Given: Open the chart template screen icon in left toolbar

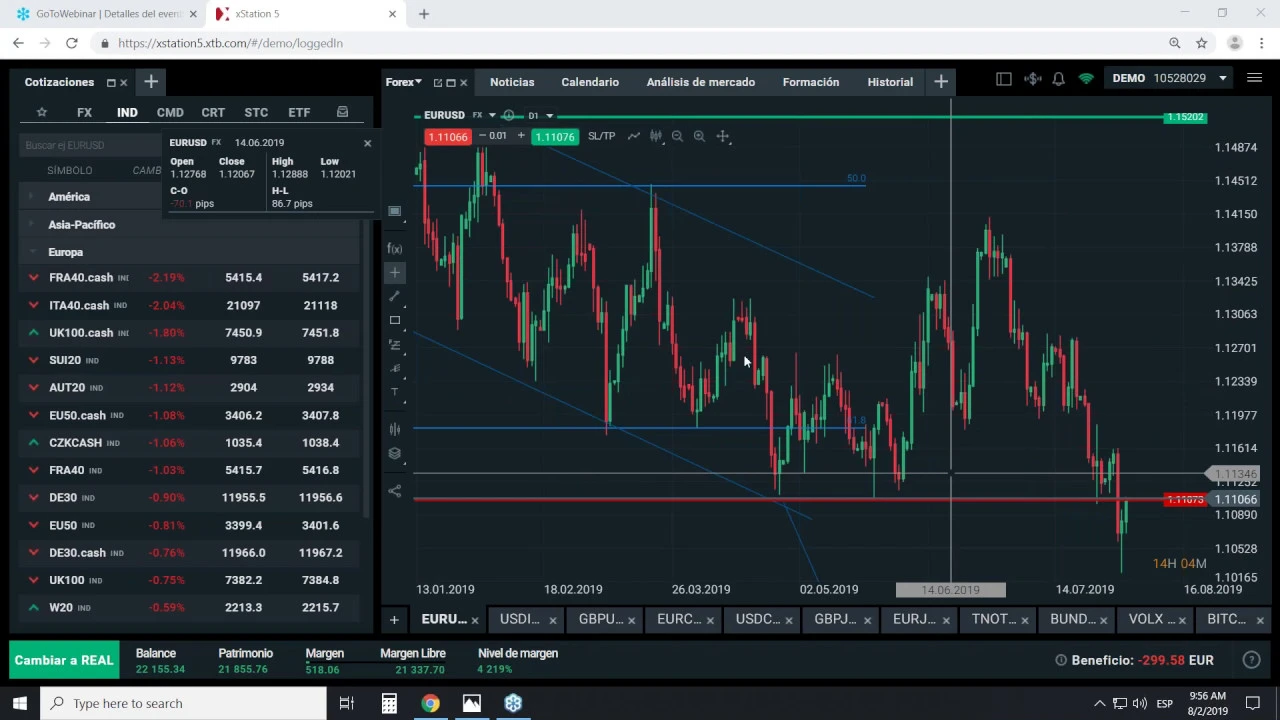Looking at the screenshot, I should 395,212.
